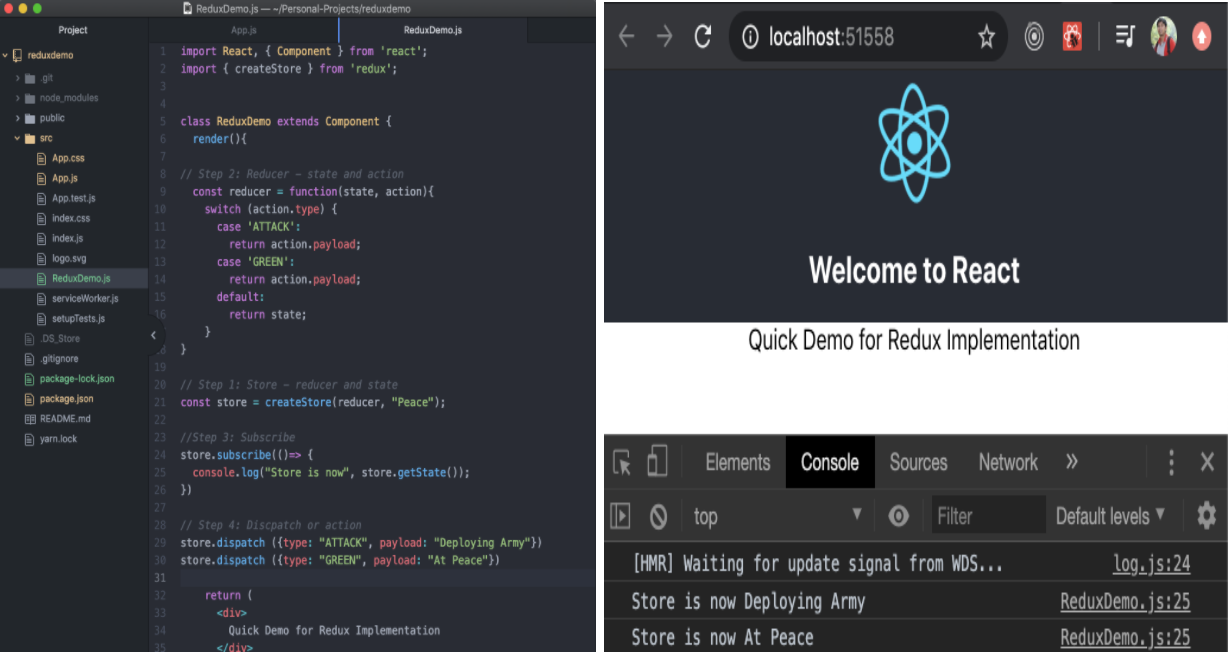Collapse the src folder in Project panel

tap(16, 137)
